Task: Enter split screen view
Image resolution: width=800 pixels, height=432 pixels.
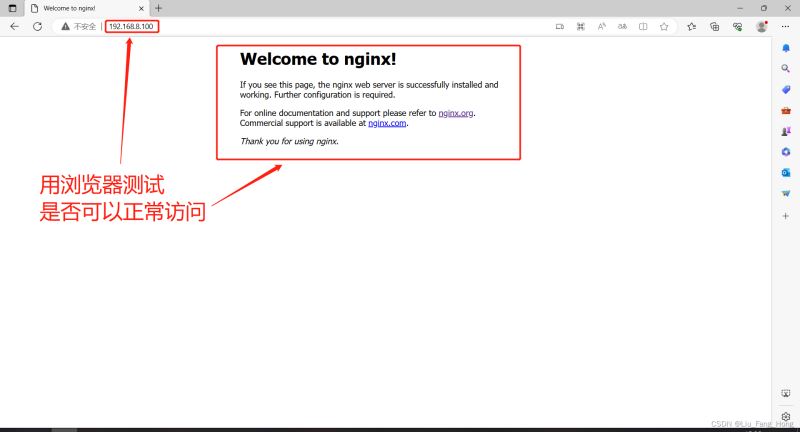Action: pyautogui.click(x=643, y=27)
